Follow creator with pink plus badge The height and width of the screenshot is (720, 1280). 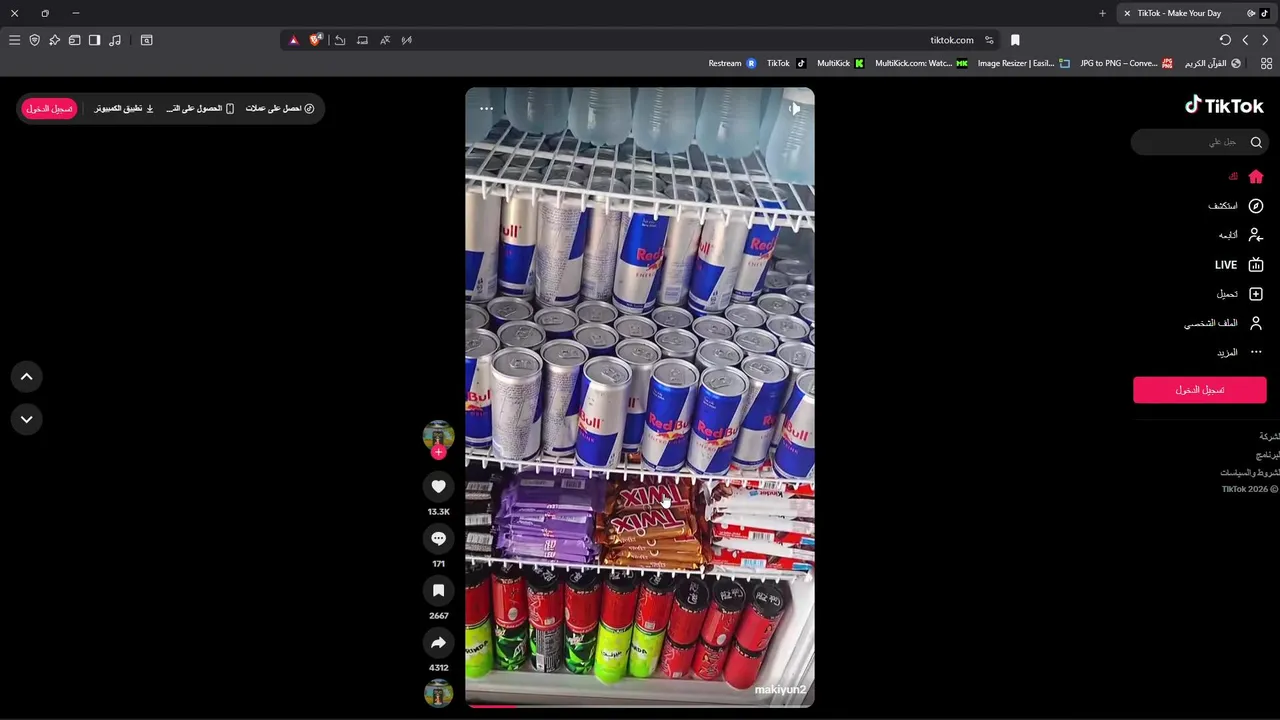[x=438, y=452]
